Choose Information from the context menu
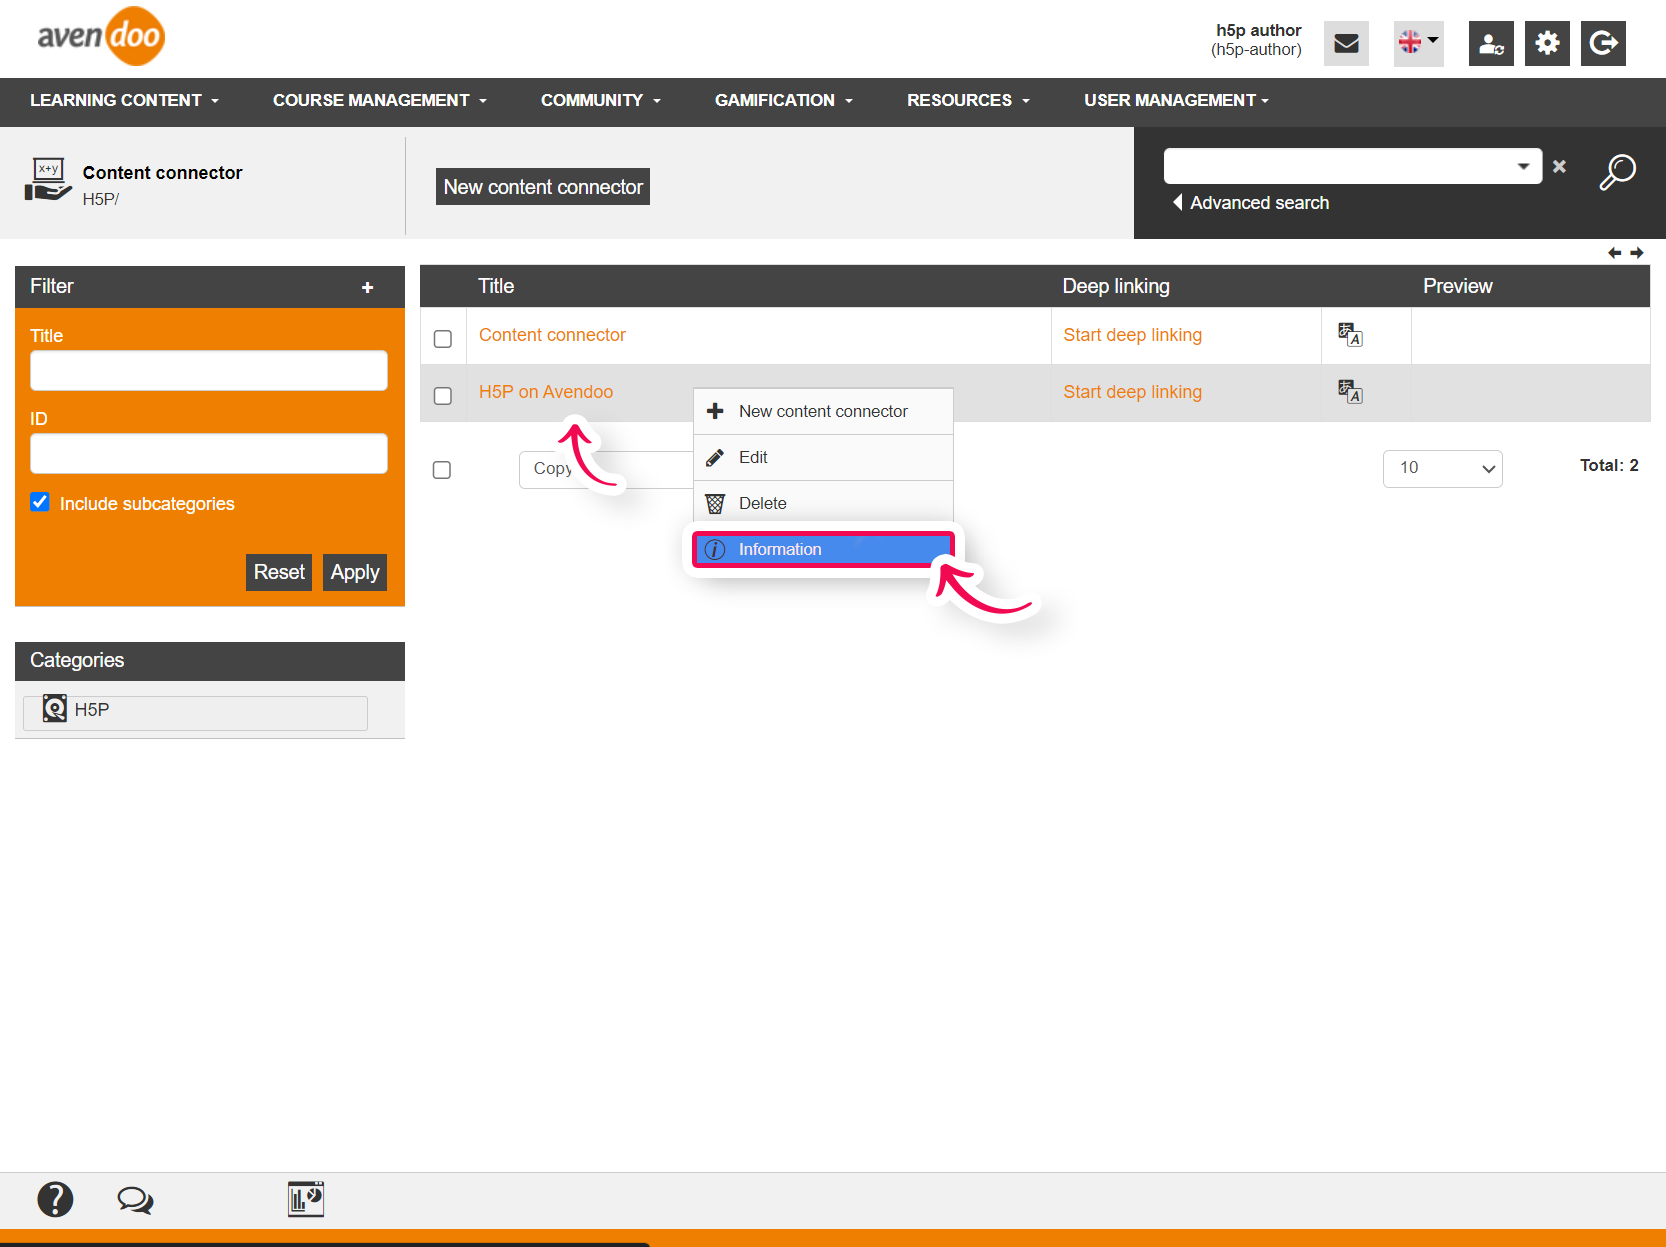This screenshot has width=1666, height=1247. (x=823, y=549)
